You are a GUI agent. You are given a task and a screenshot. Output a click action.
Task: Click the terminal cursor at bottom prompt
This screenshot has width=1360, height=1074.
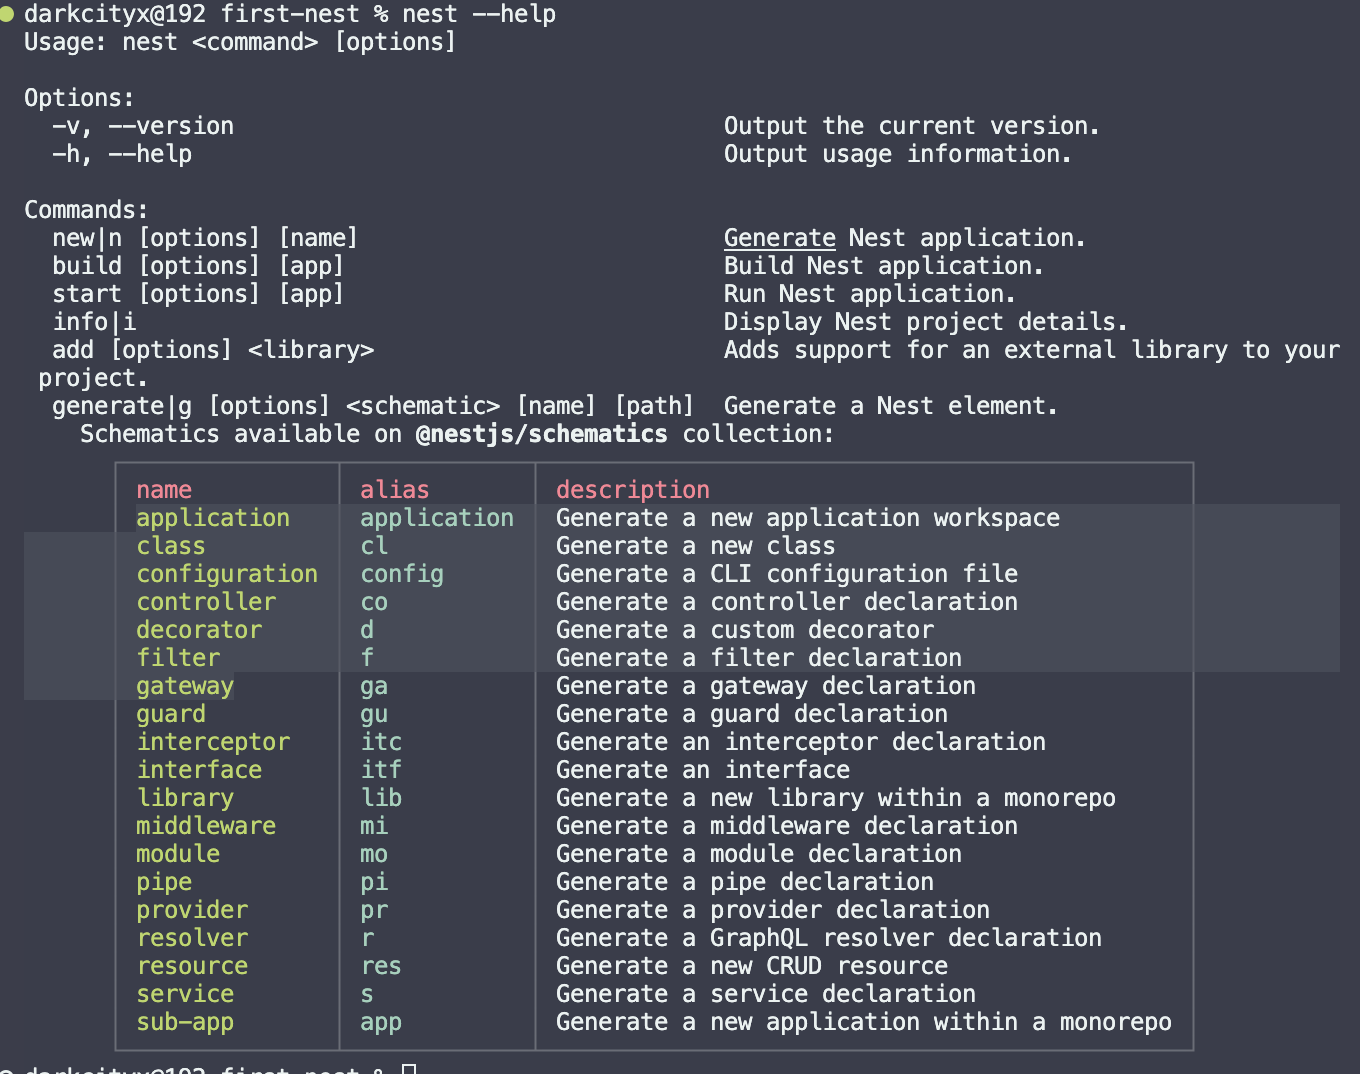click(409, 1069)
